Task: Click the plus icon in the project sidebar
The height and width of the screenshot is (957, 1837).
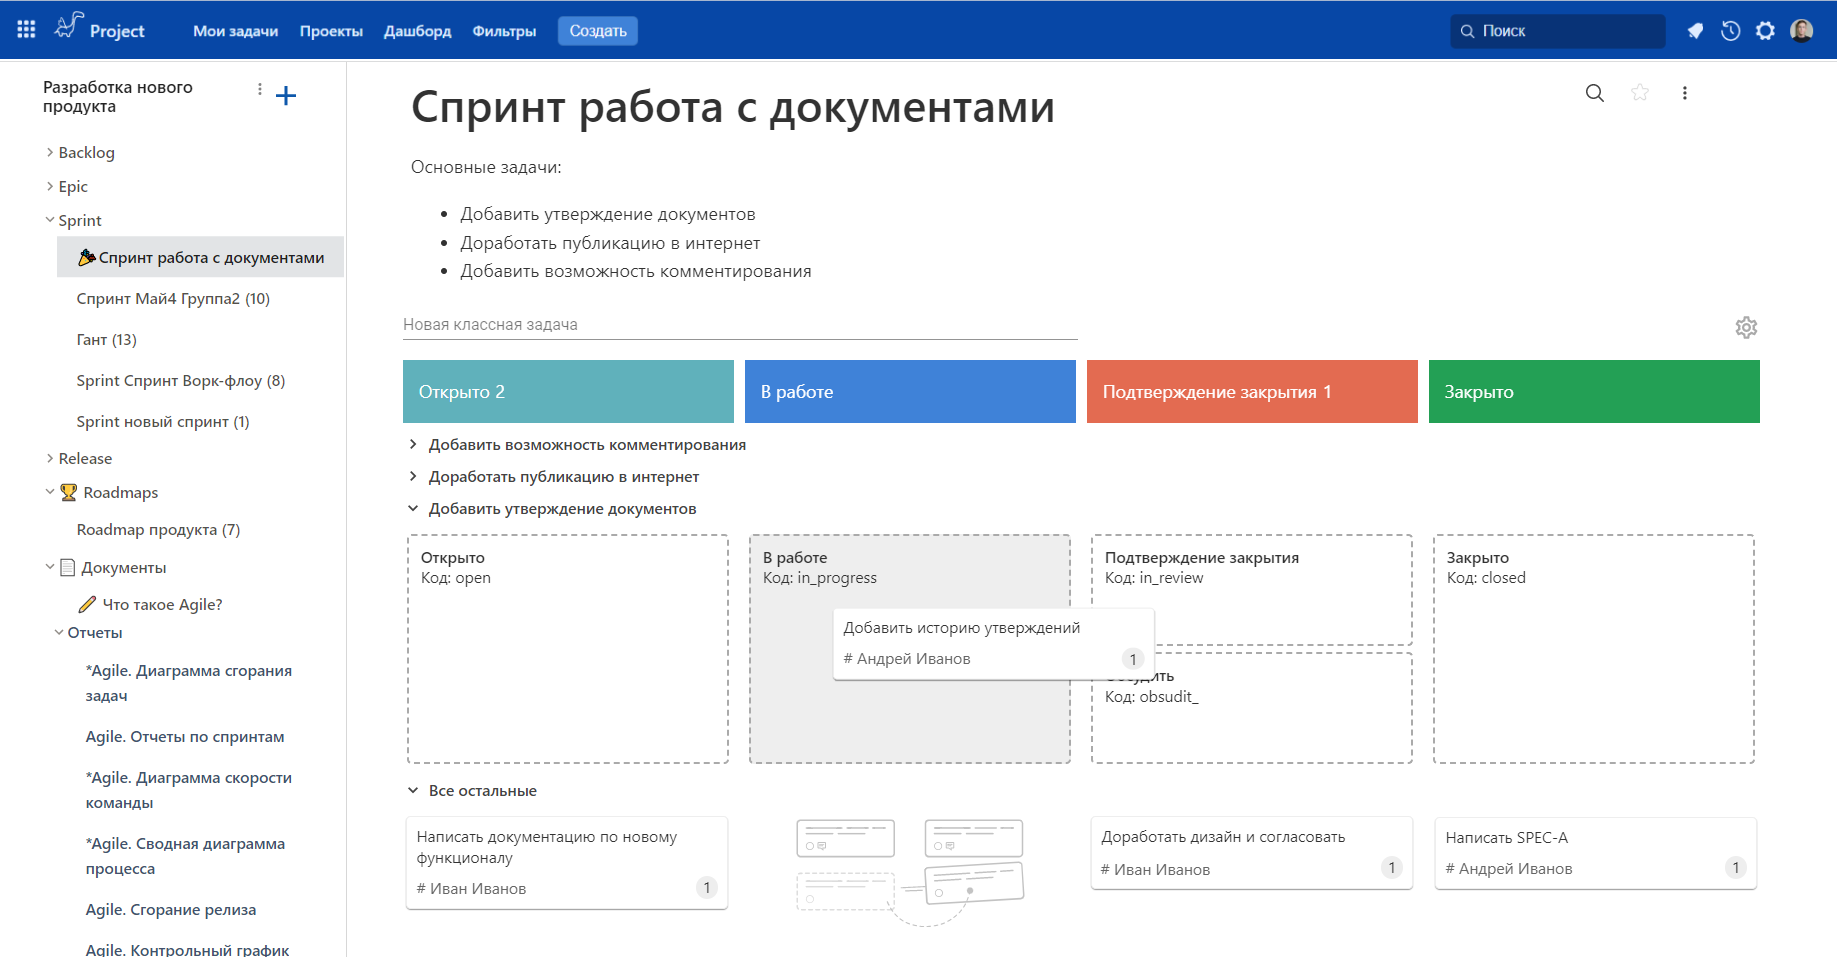Action: [x=287, y=95]
